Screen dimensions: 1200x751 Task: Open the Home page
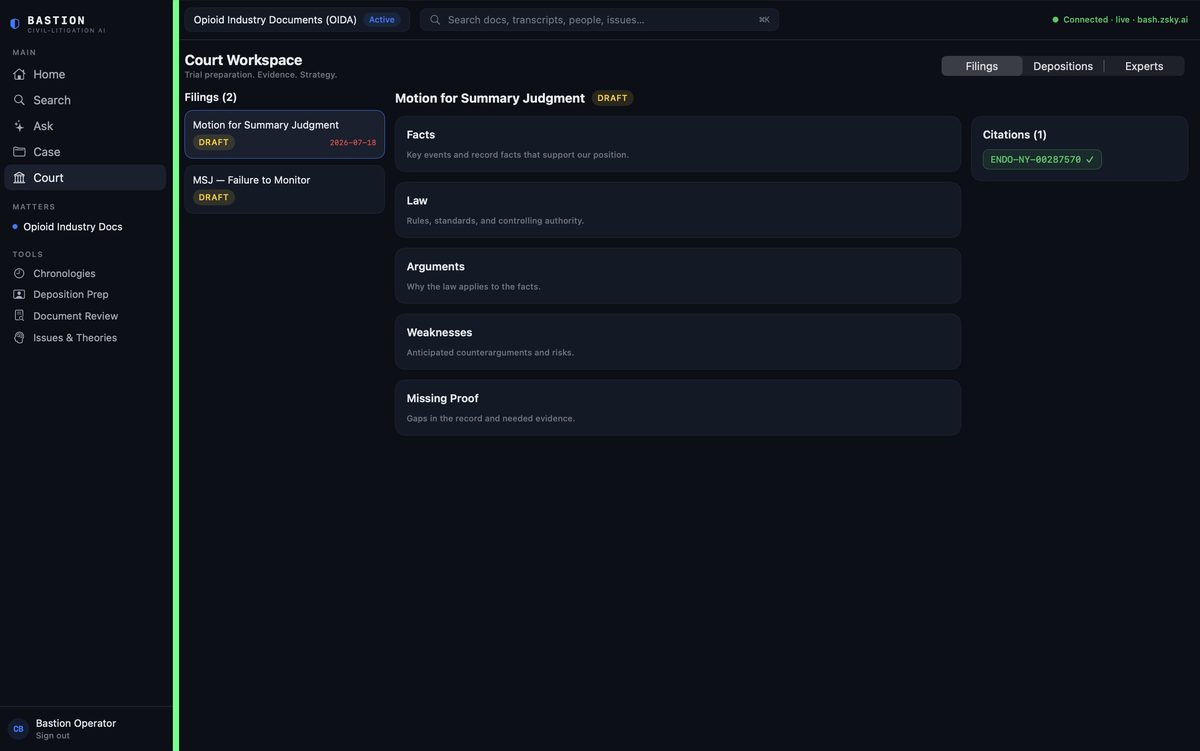point(85,74)
